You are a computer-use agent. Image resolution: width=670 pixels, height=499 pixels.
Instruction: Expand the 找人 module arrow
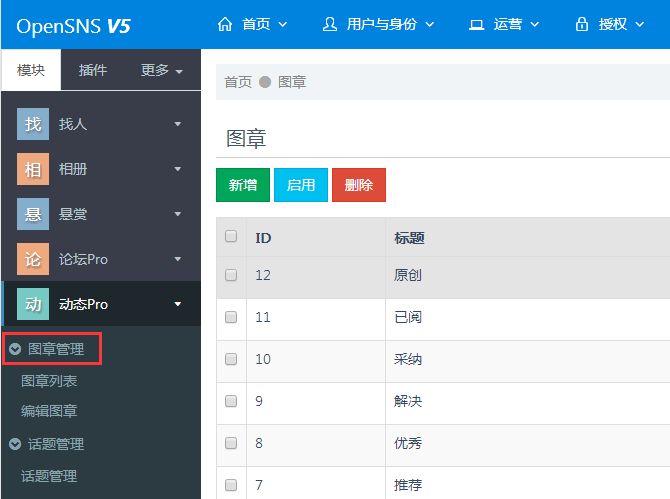(x=178, y=124)
